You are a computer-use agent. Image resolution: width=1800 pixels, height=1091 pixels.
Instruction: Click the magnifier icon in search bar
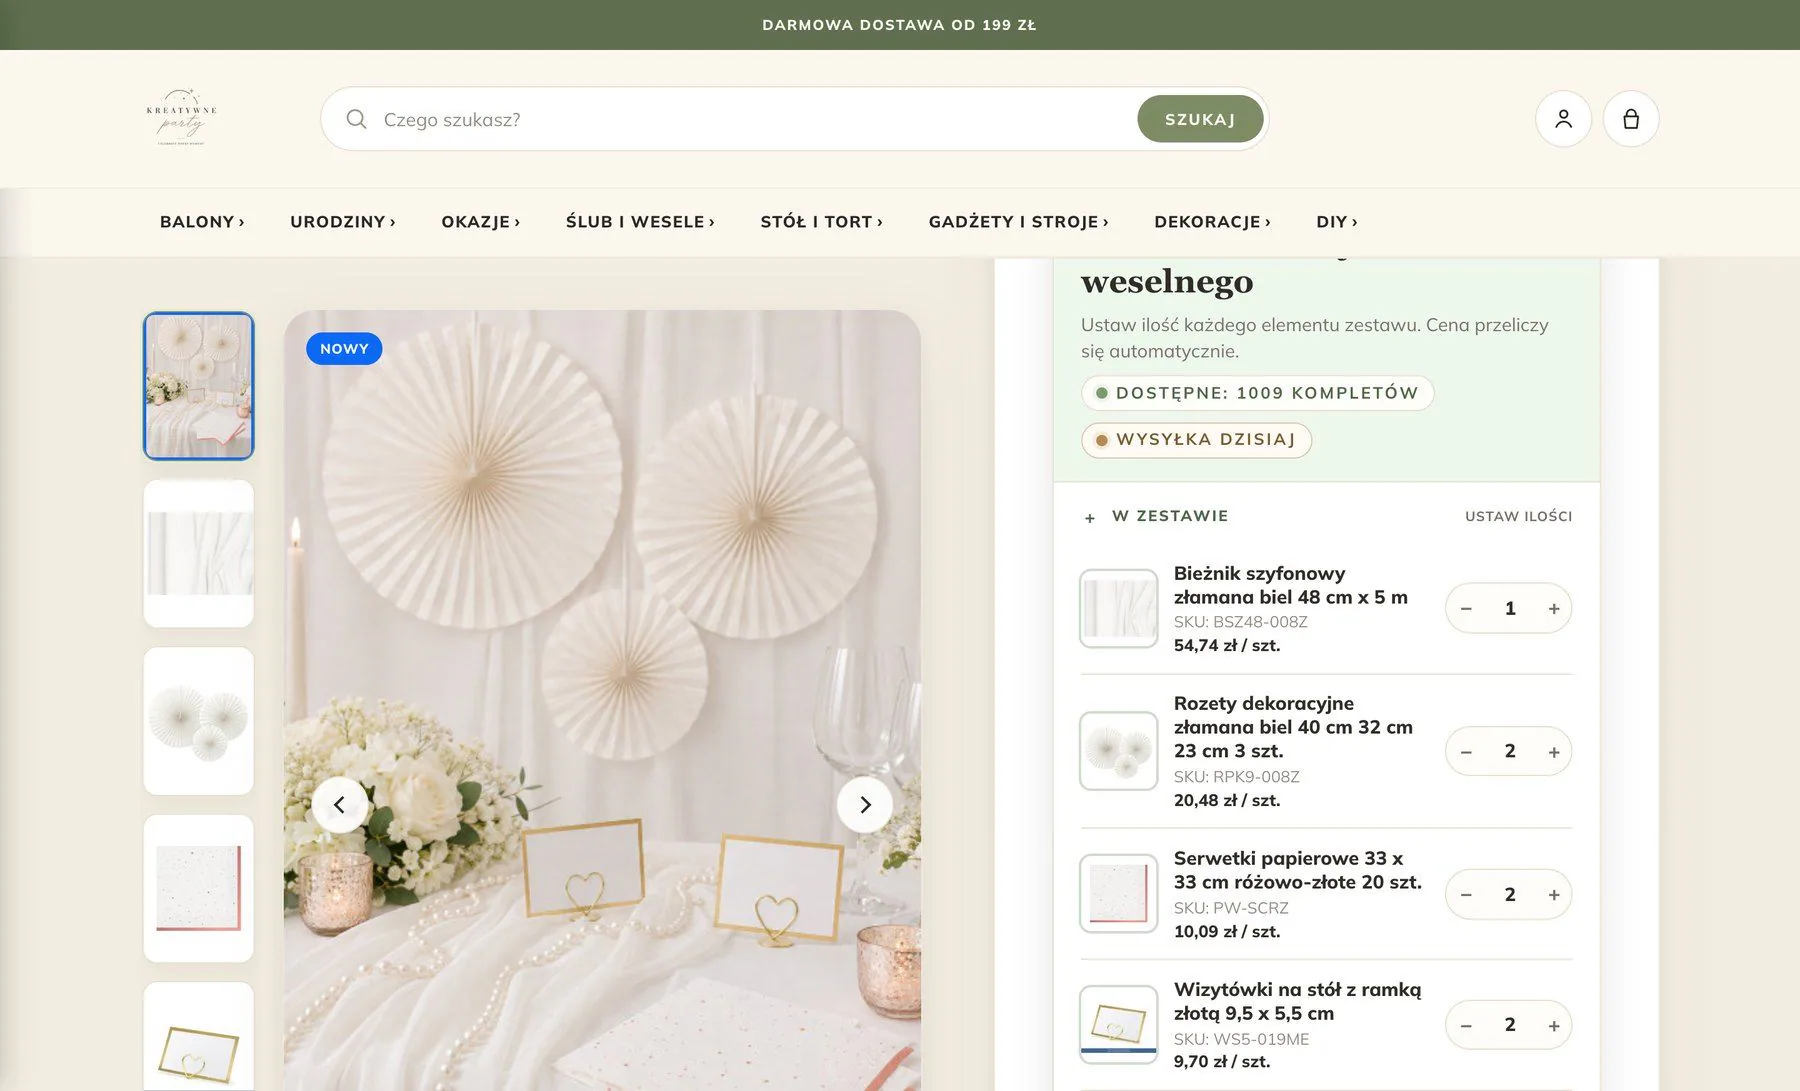[356, 119]
